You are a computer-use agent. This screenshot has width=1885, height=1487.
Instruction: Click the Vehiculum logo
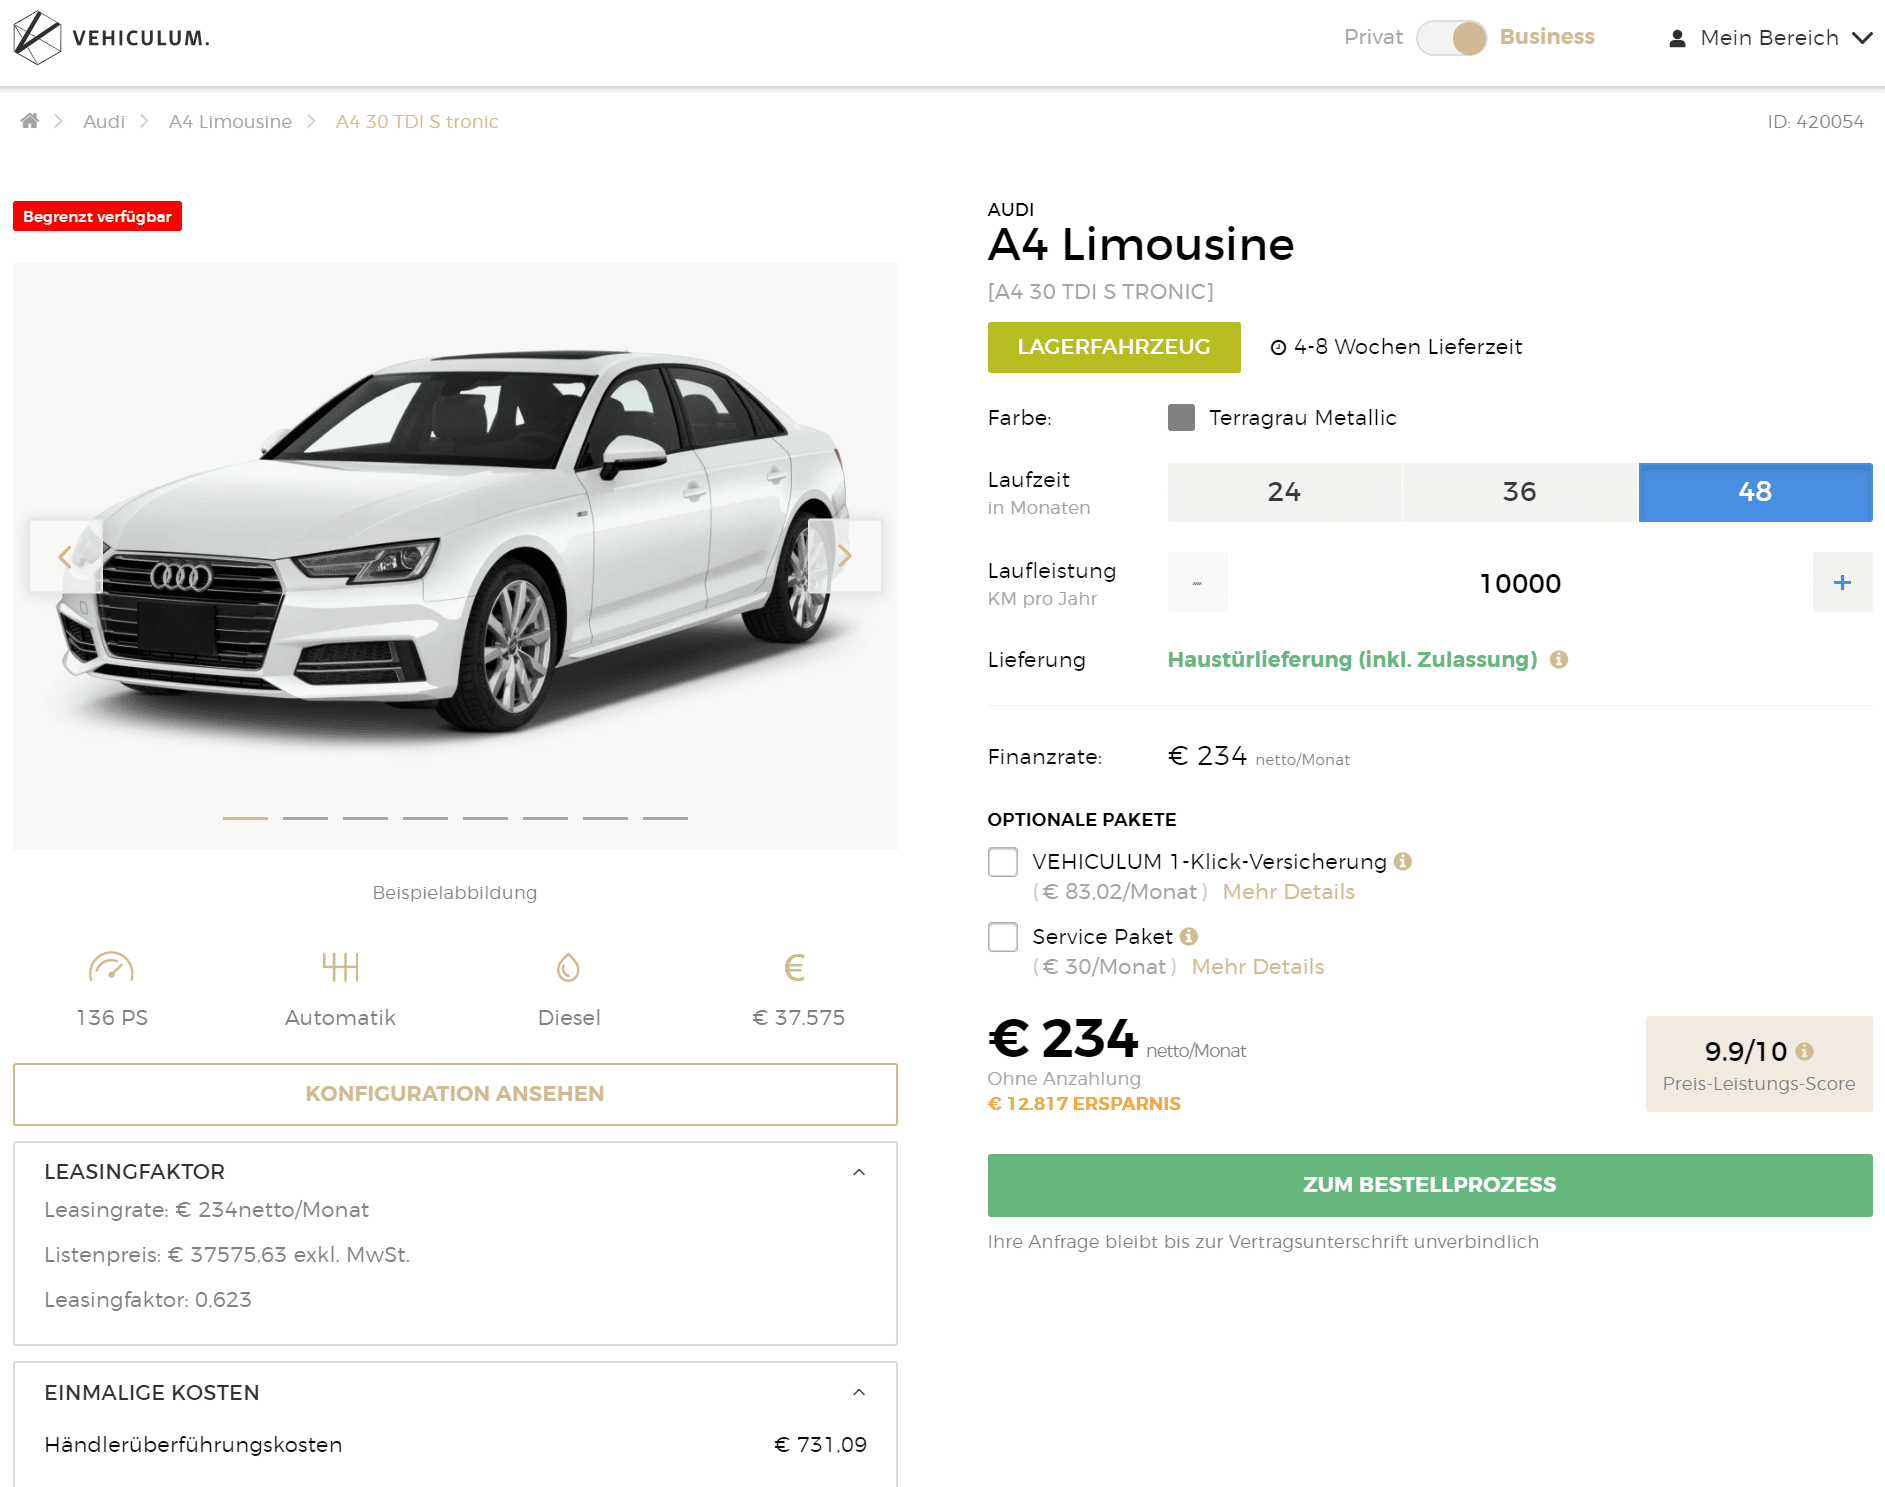111,38
